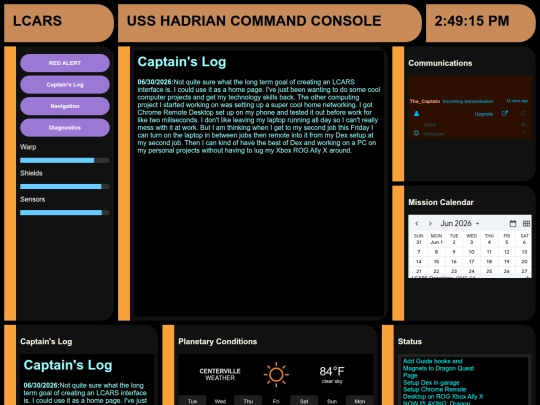Click the USS HADRIAN COMMAND CONSOLE title
The image size is (540, 405).
pos(254,21)
